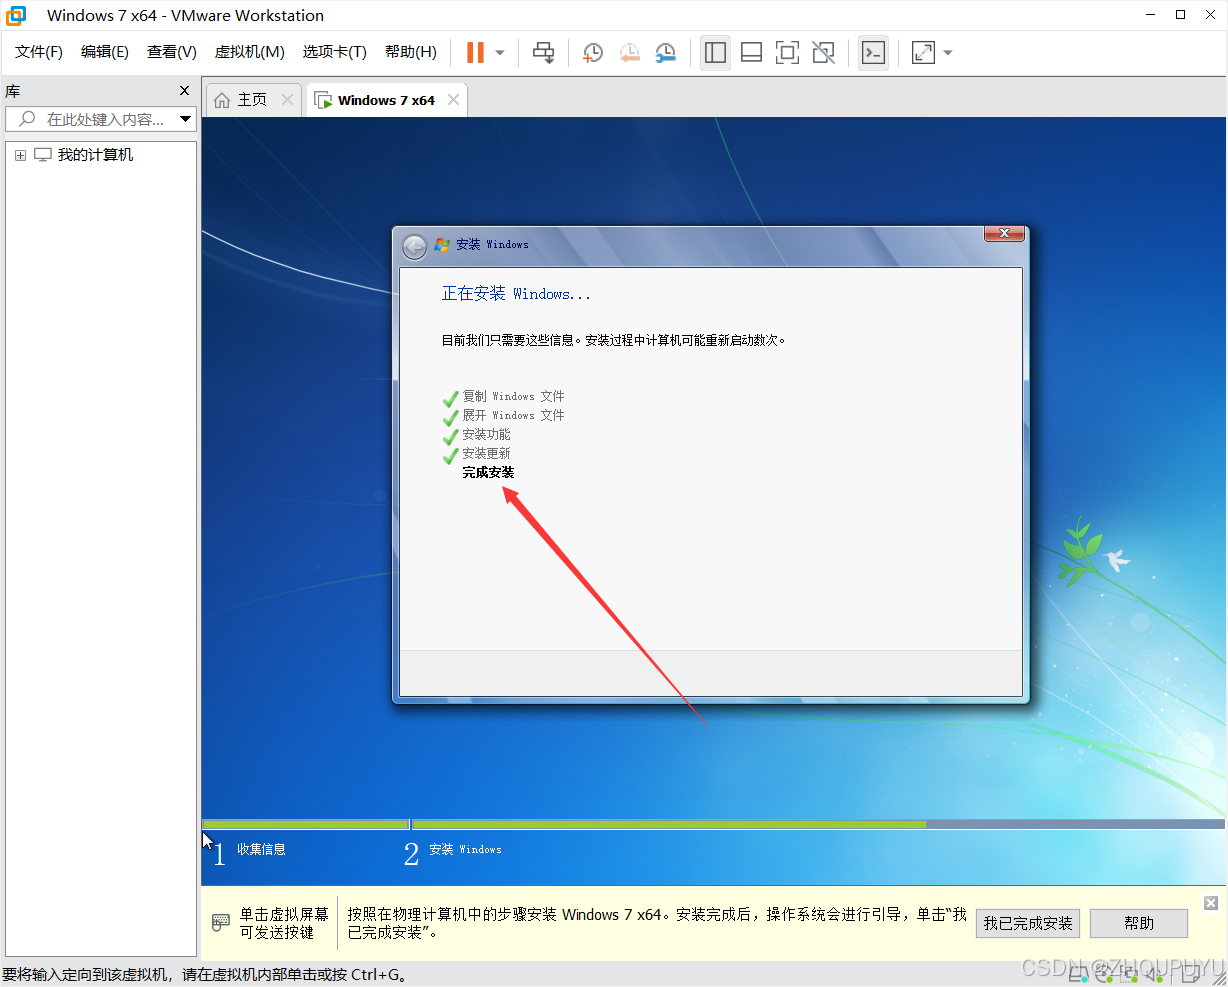Open the snapshot manager icon
This screenshot has width=1228, height=987.
(665, 53)
